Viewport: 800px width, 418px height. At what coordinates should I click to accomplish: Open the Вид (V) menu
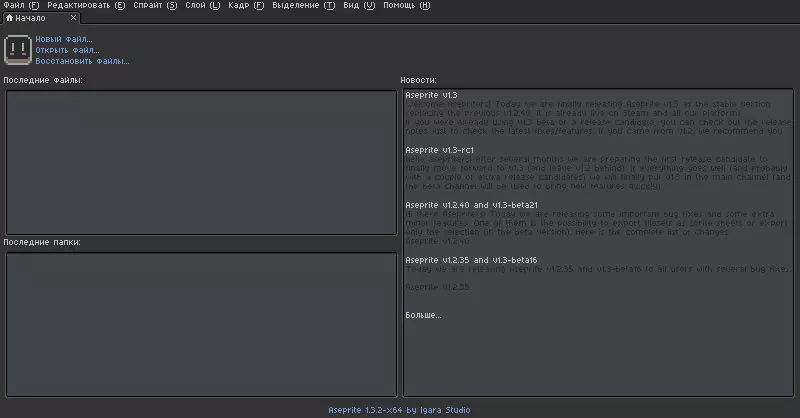pyautogui.click(x=359, y=5)
